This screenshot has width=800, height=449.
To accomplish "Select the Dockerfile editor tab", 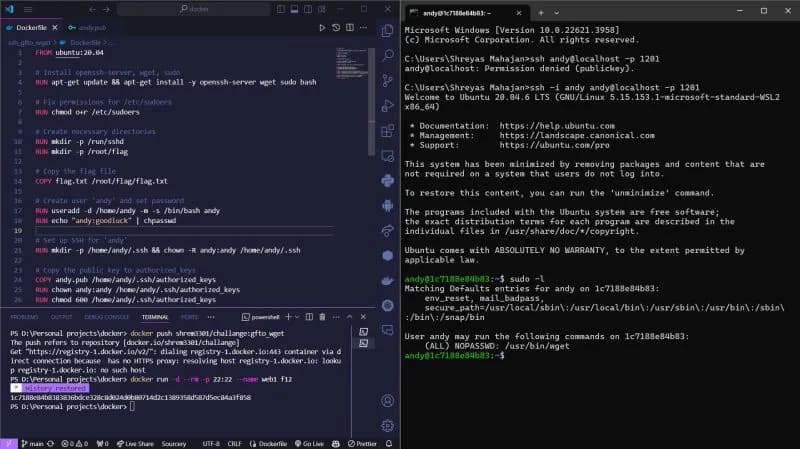I will (31, 28).
